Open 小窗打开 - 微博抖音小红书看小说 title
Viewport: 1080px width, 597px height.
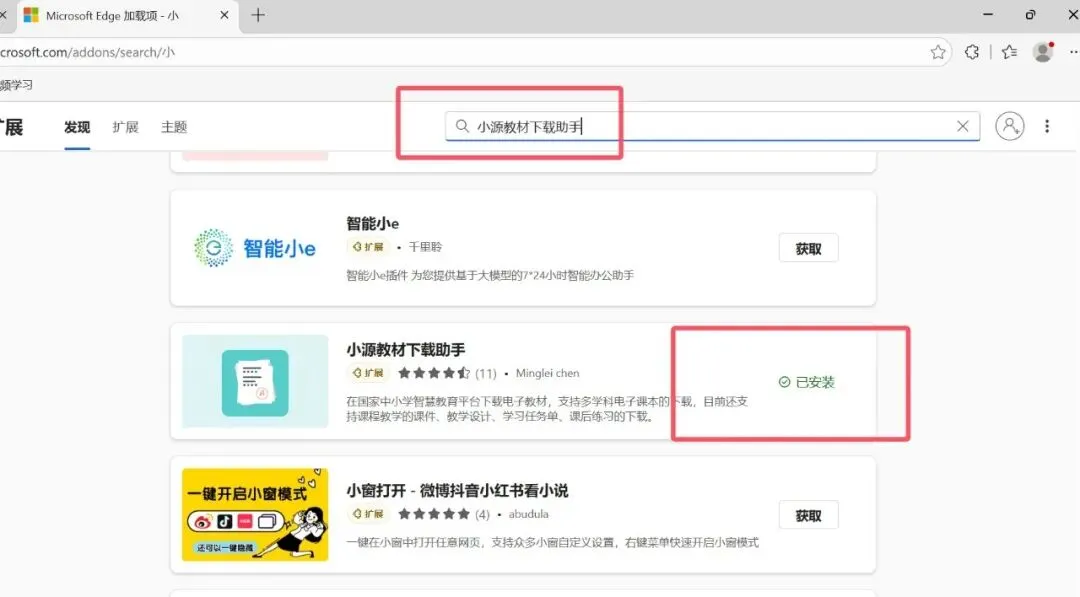(457, 491)
